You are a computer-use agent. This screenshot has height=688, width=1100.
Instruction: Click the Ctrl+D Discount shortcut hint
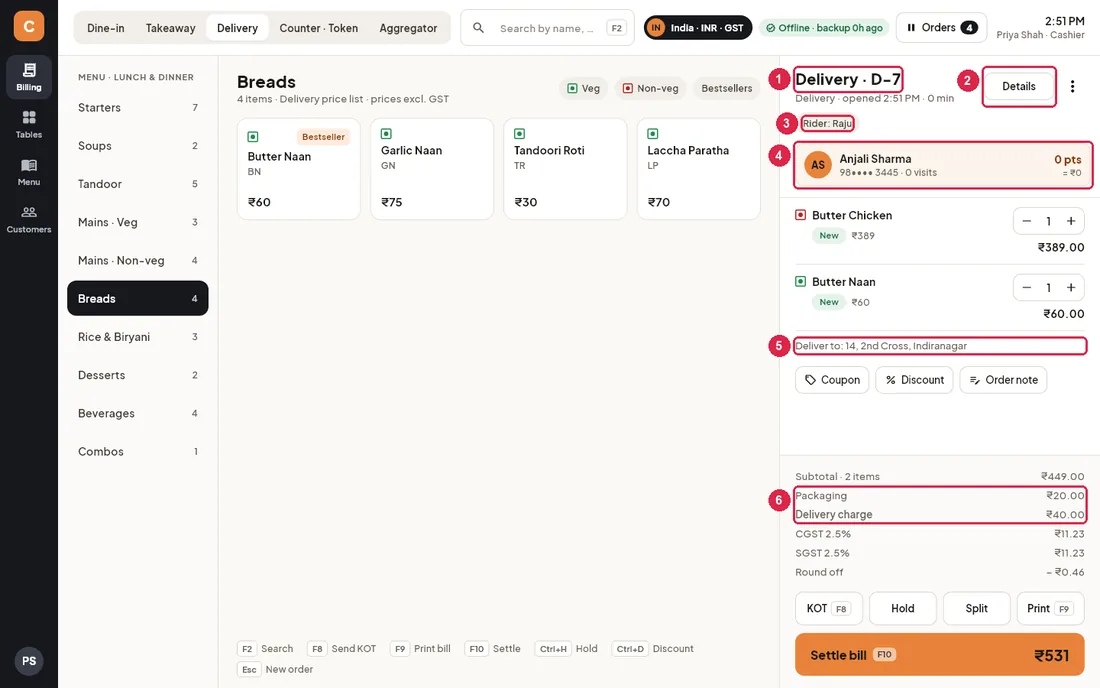click(652, 649)
